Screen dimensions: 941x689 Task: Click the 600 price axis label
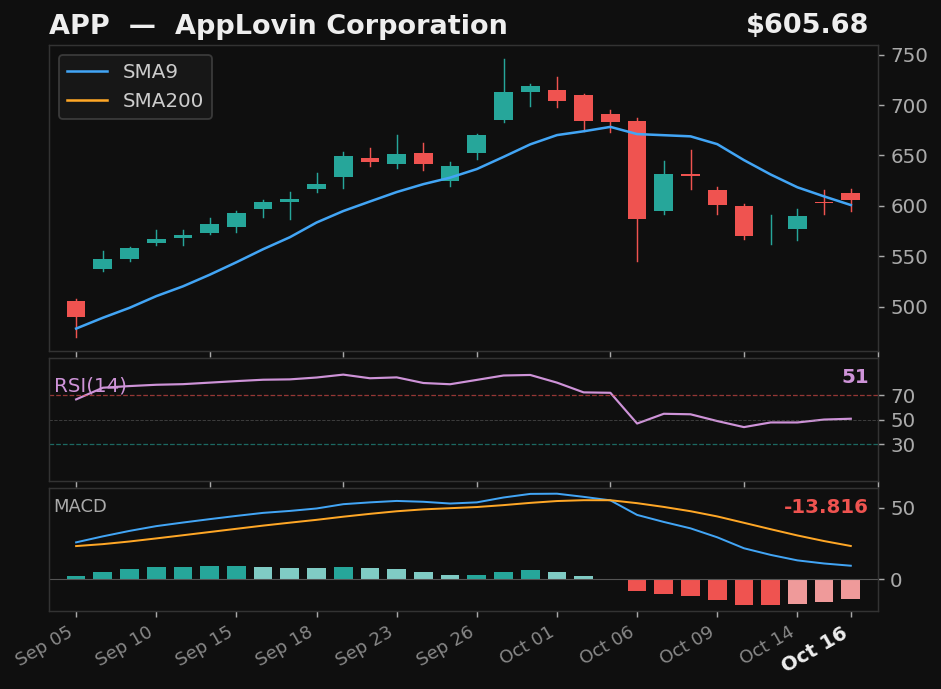coord(909,206)
